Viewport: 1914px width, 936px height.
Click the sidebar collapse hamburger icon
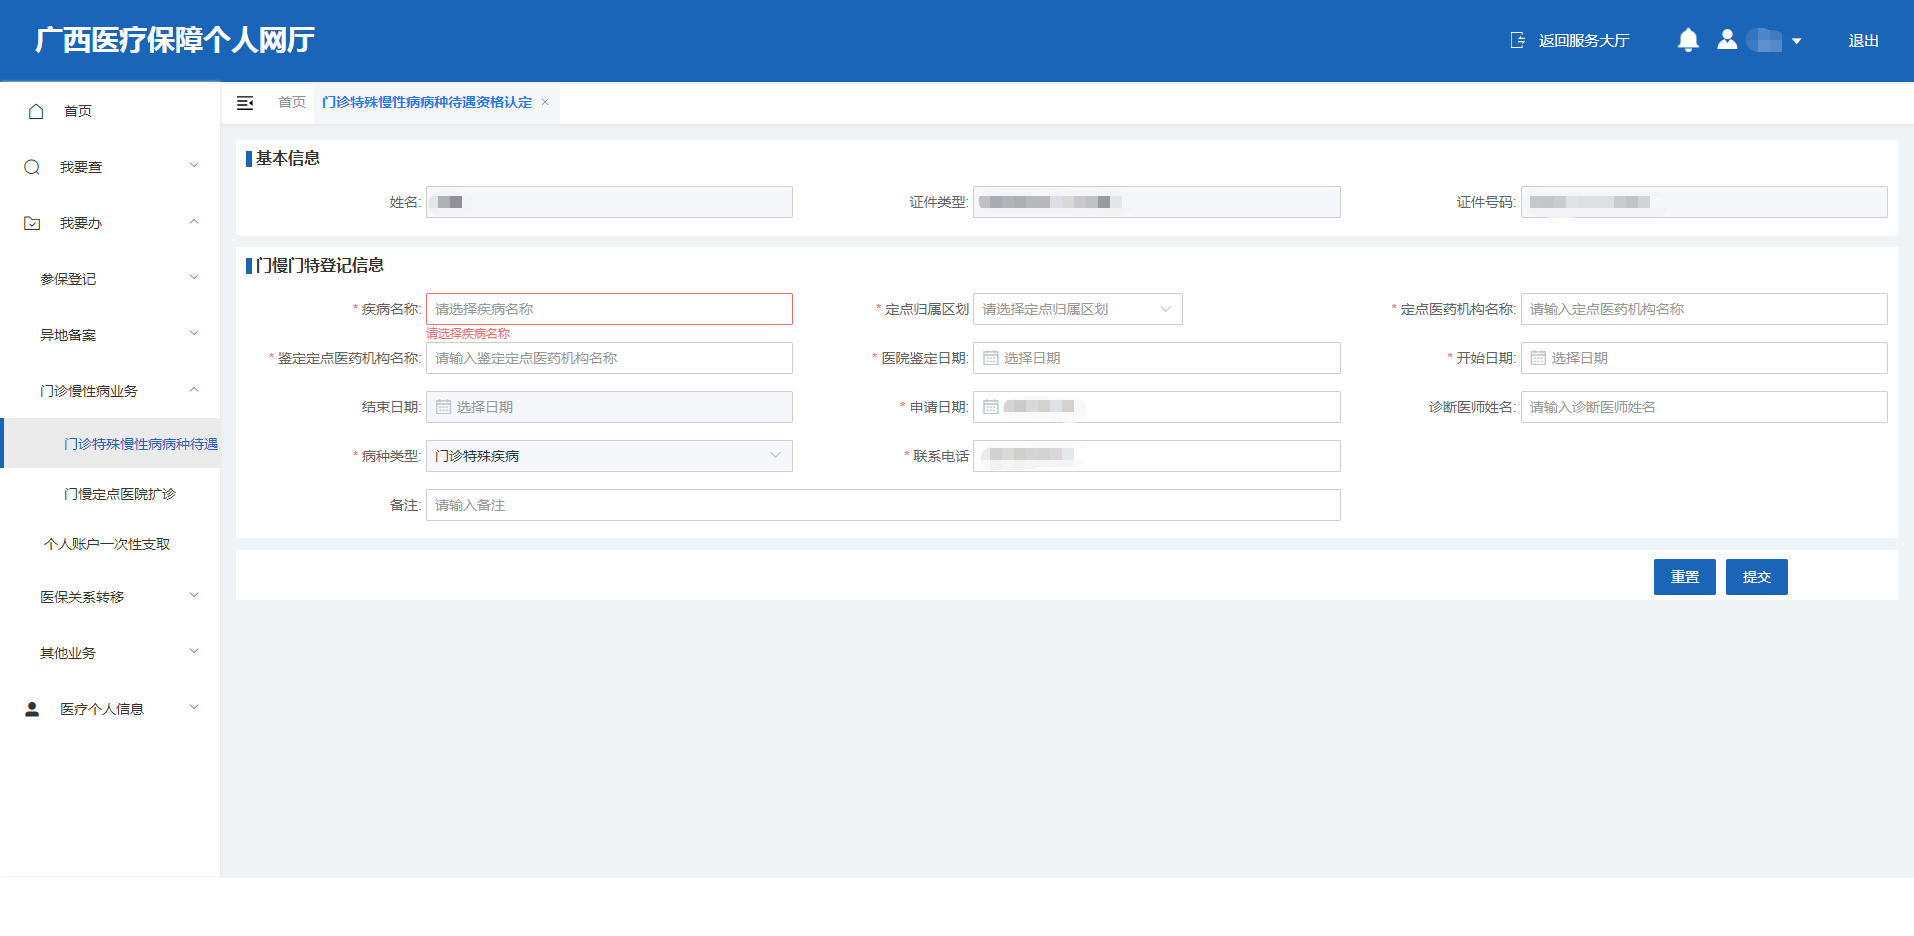245,103
